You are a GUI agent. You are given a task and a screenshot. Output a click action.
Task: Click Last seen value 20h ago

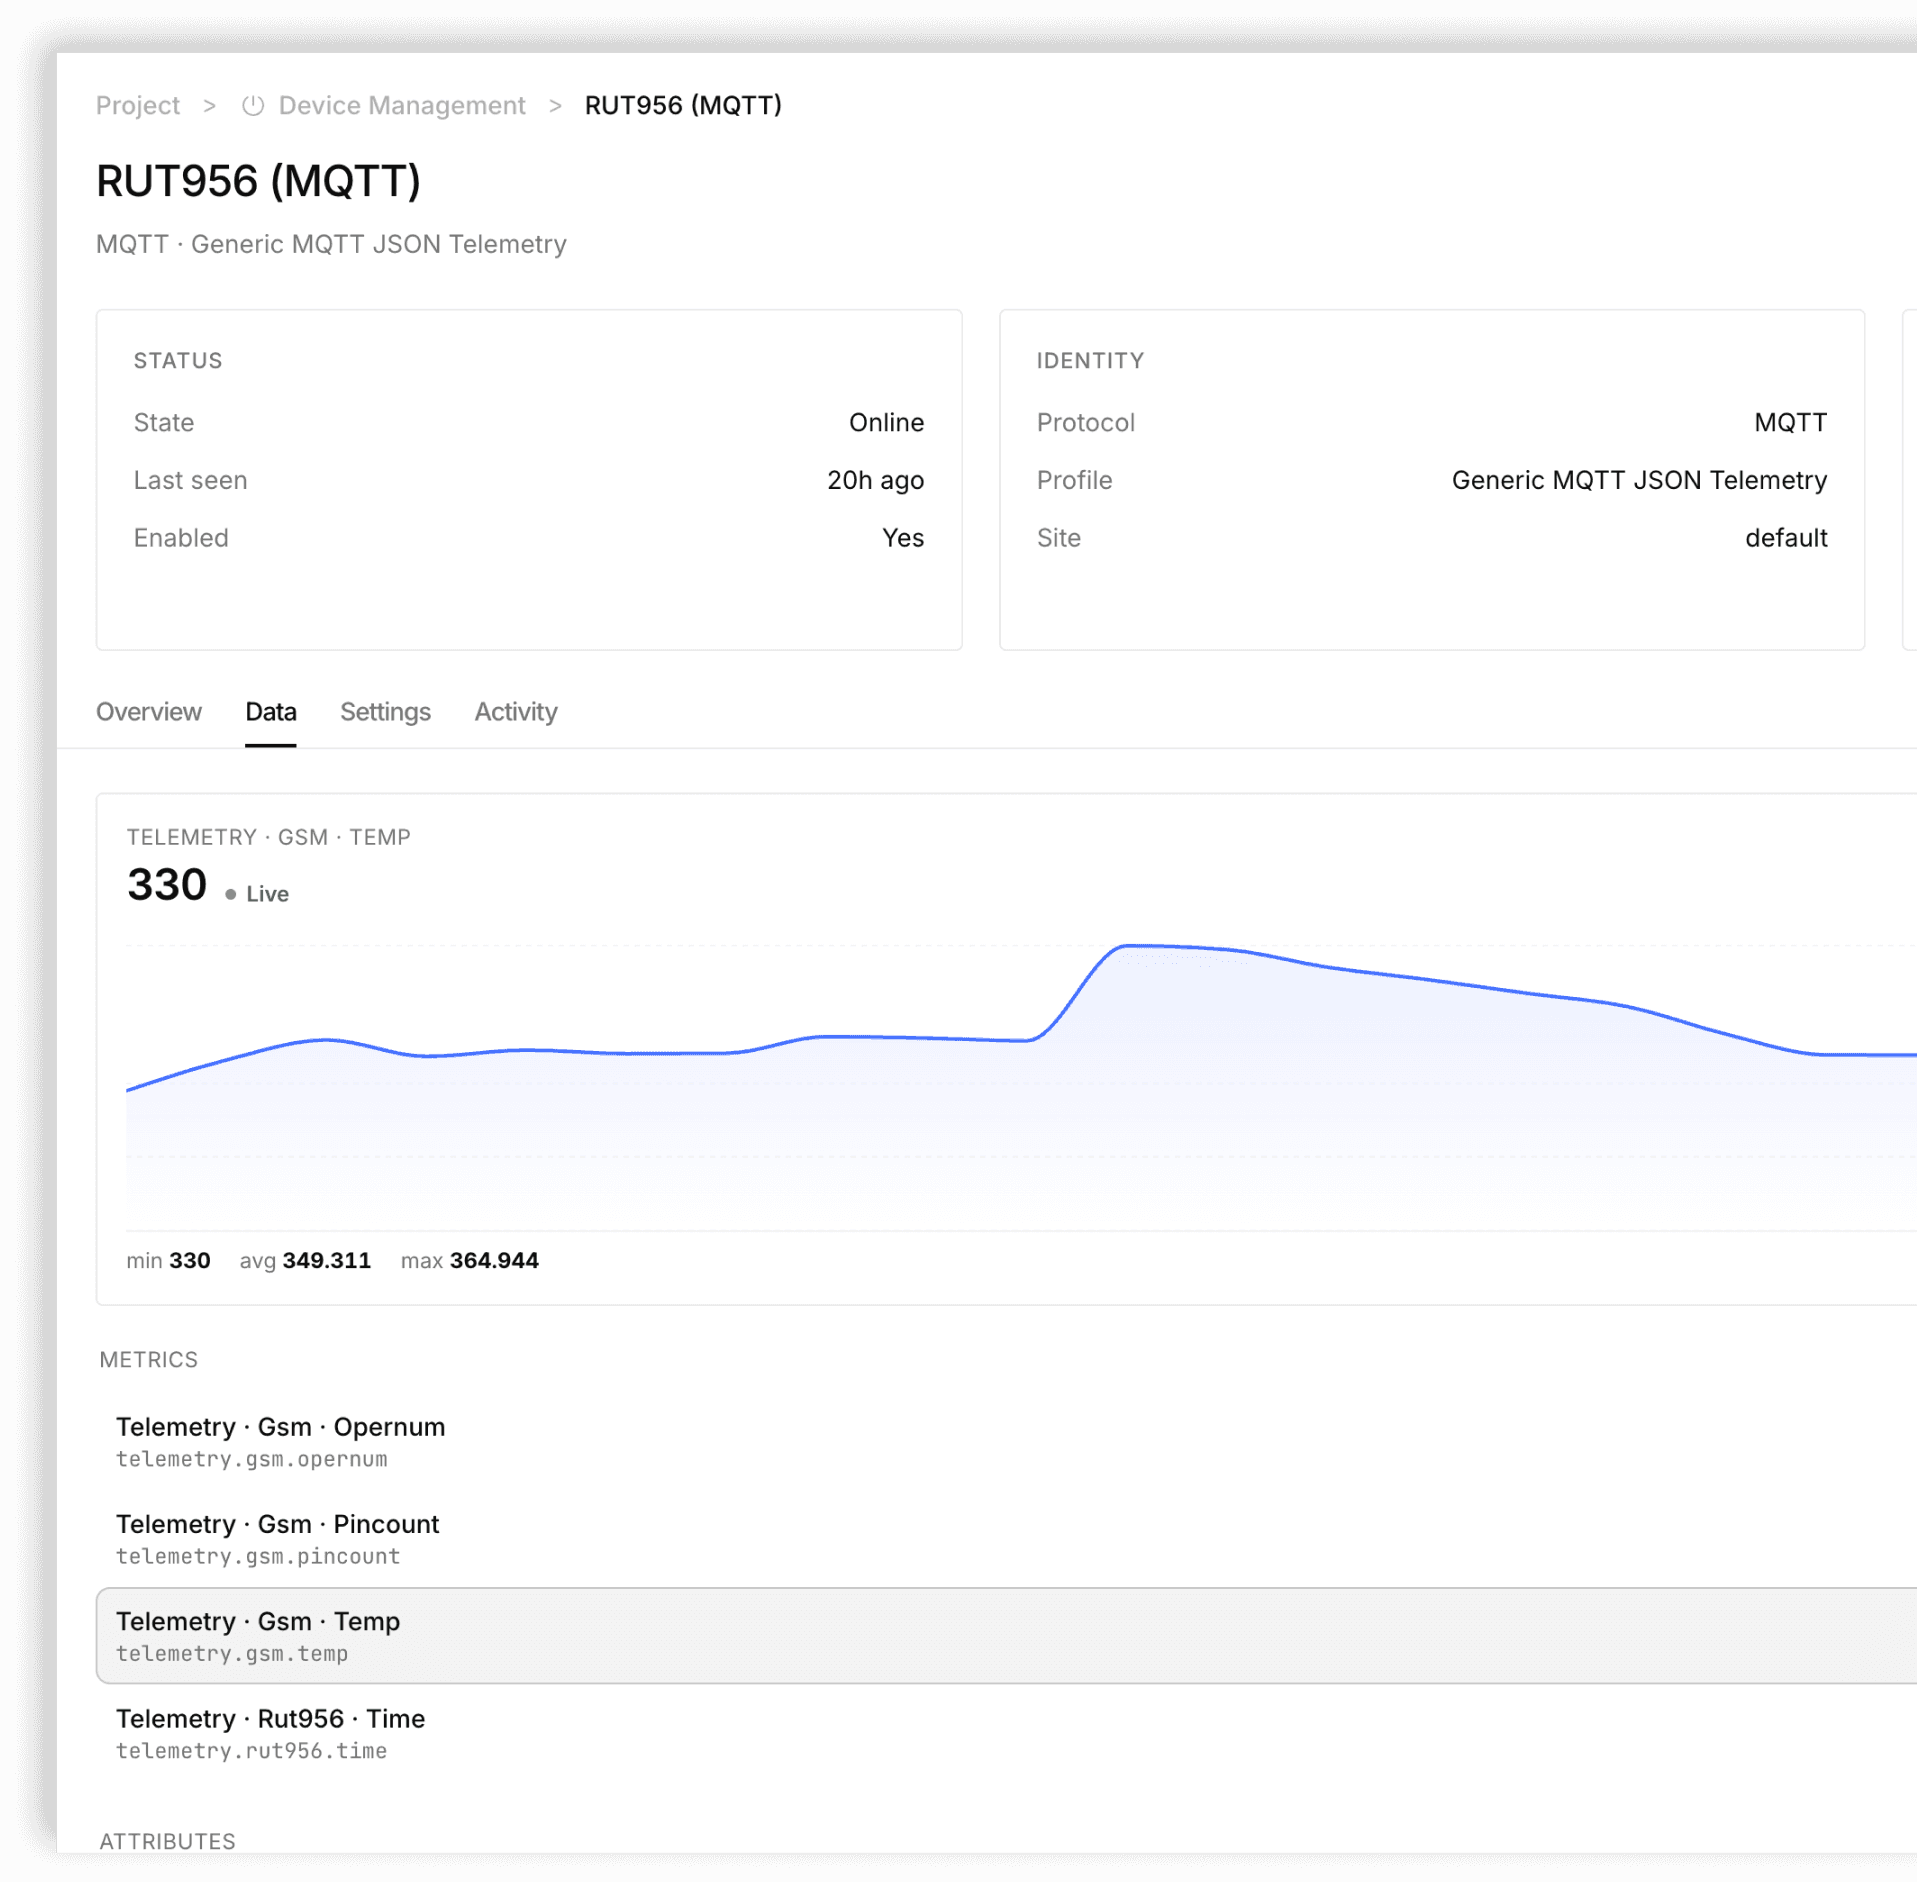875,480
